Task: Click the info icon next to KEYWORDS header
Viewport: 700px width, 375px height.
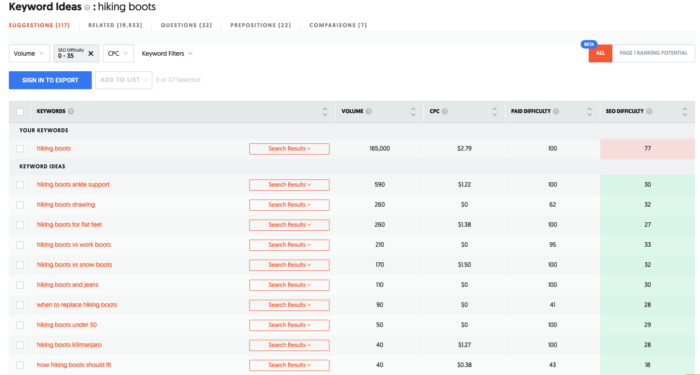Action: coord(71,111)
